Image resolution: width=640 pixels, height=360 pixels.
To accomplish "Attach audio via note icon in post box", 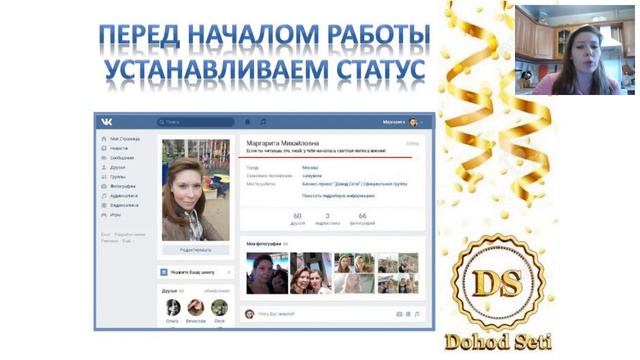I will (417, 314).
